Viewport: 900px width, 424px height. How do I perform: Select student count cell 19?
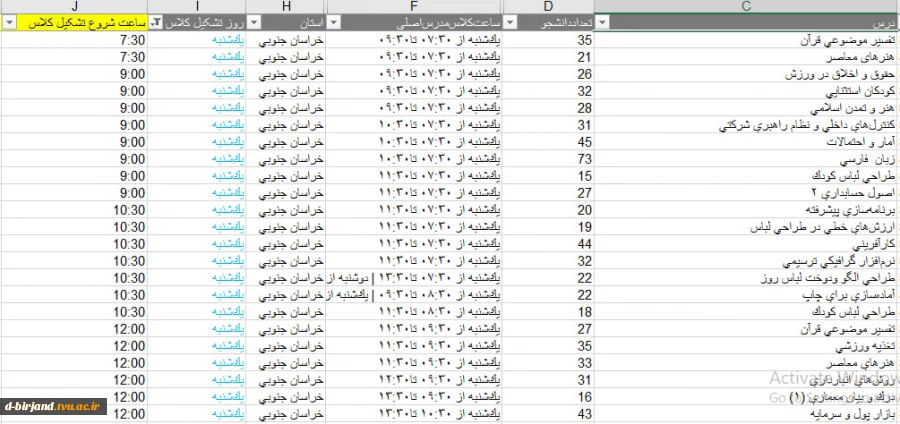(549, 227)
